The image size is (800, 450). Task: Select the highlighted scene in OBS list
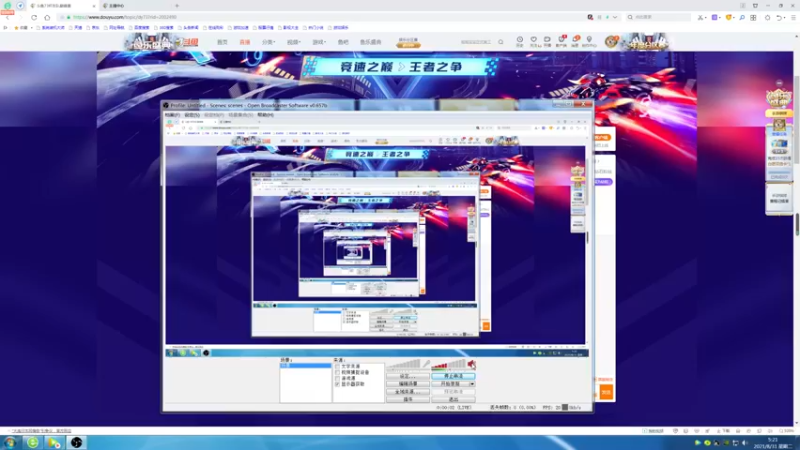(x=305, y=366)
